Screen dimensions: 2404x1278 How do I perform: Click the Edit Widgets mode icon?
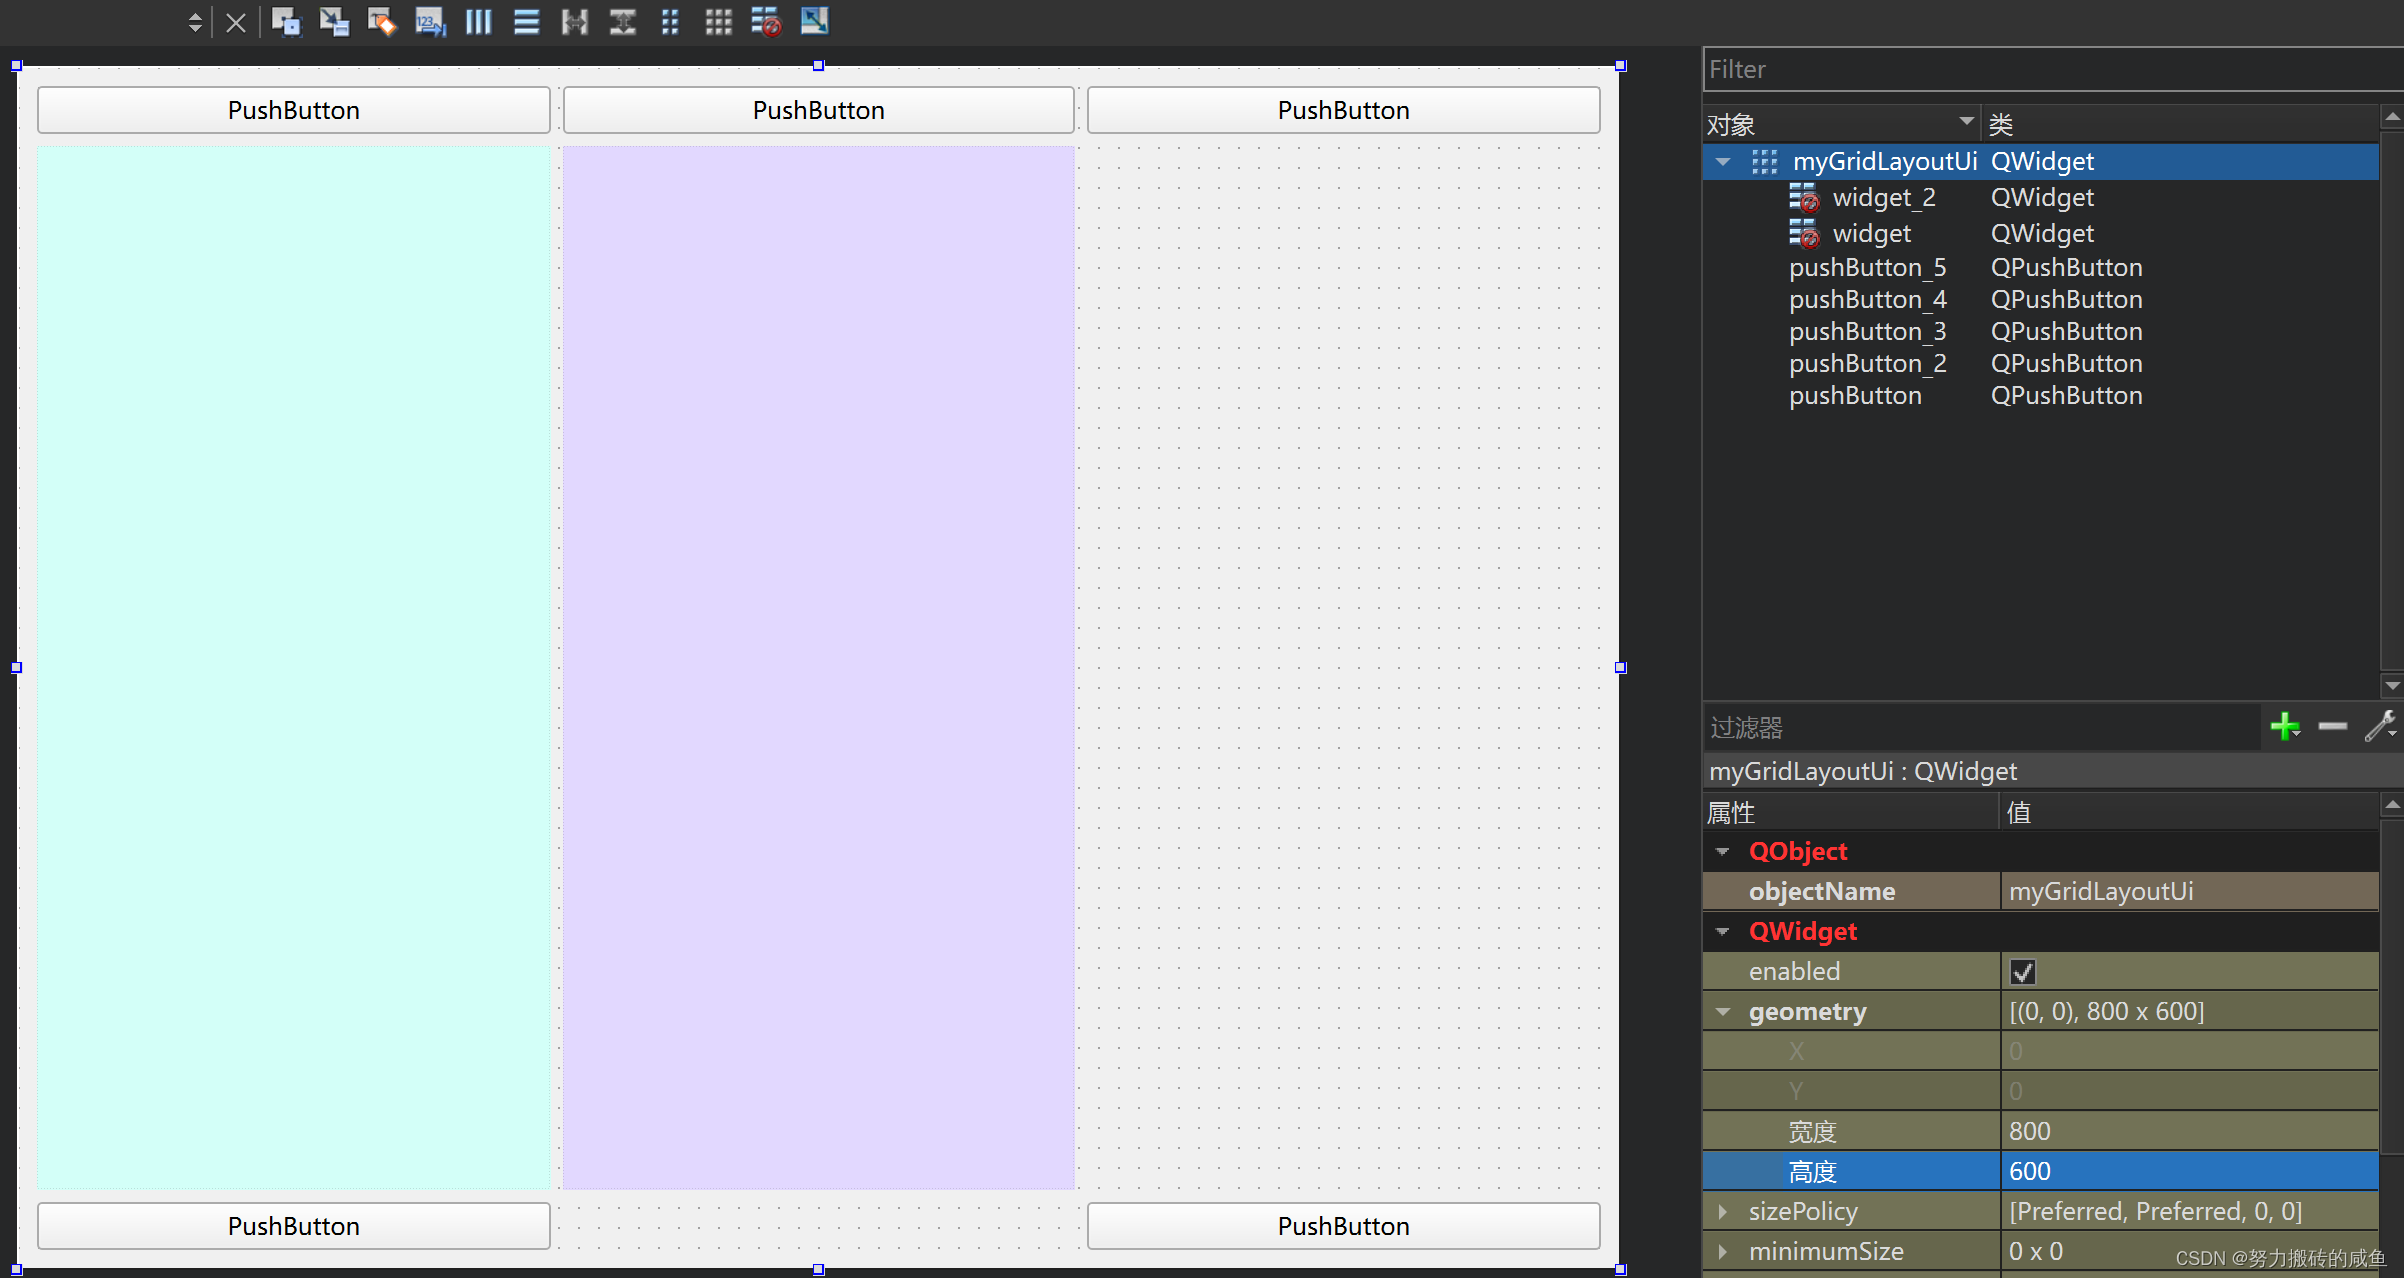tap(286, 22)
